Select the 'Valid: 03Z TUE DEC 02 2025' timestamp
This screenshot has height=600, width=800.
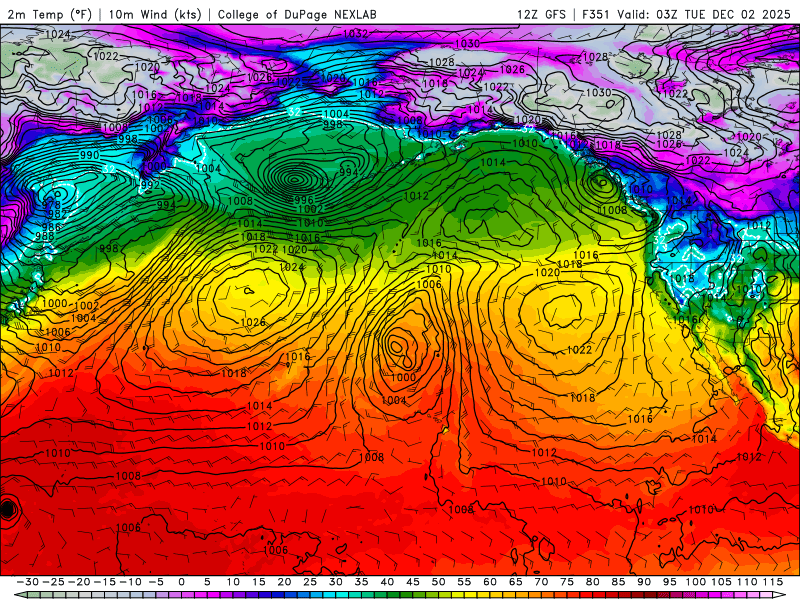click(x=704, y=14)
